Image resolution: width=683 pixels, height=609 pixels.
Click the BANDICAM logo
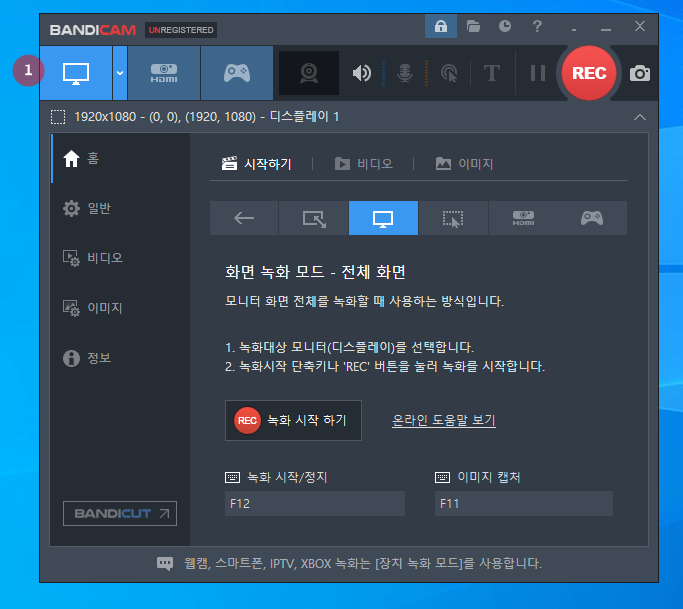click(x=93, y=30)
